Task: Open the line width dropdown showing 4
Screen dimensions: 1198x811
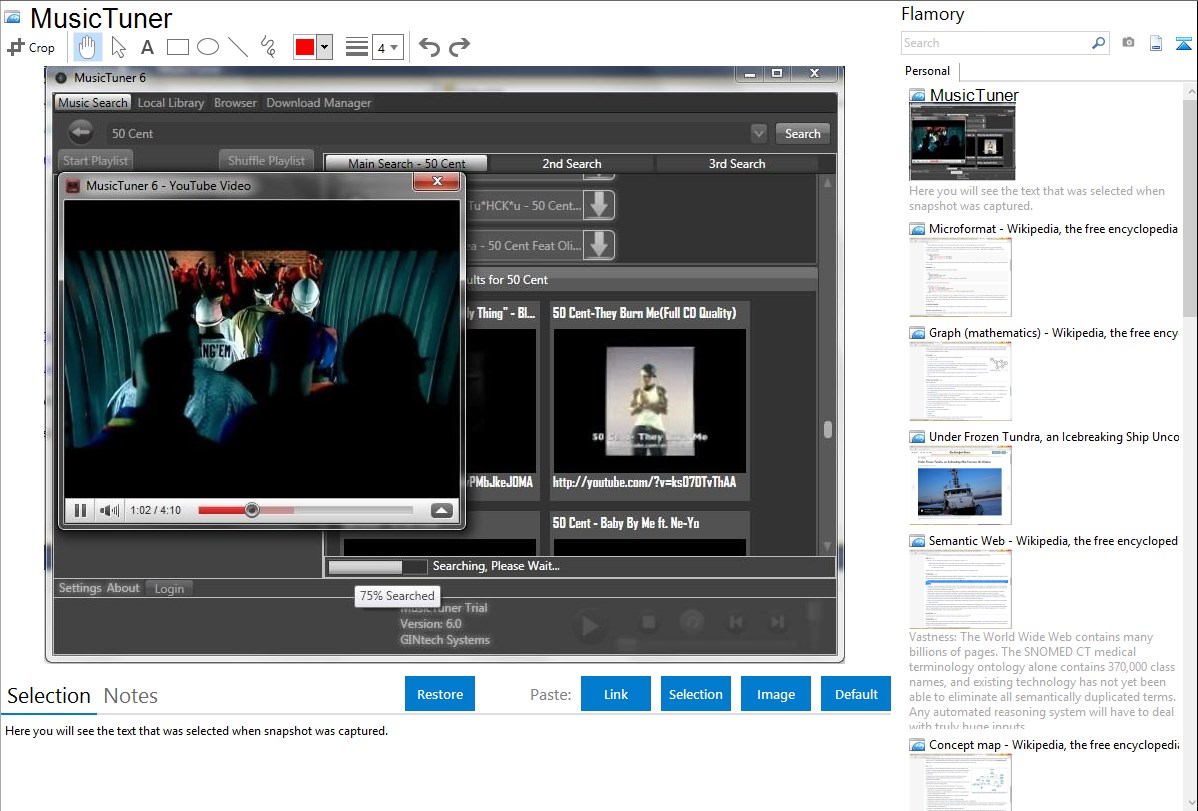Action: pyautogui.click(x=388, y=47)
